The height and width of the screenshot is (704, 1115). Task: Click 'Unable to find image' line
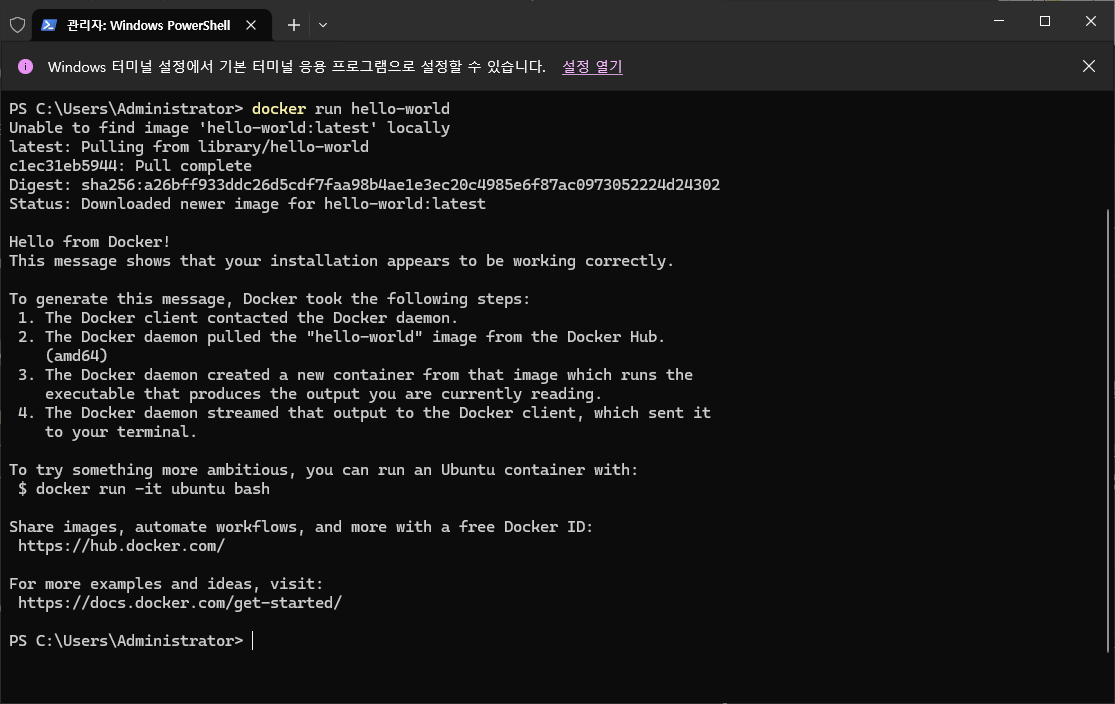(x=229, y=128)
